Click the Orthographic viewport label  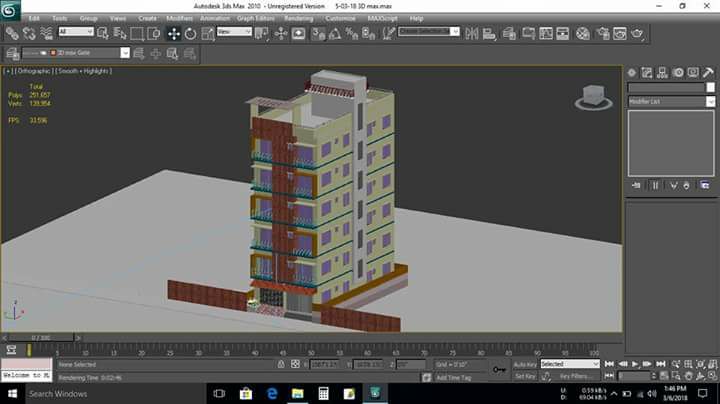click(34, 71)
